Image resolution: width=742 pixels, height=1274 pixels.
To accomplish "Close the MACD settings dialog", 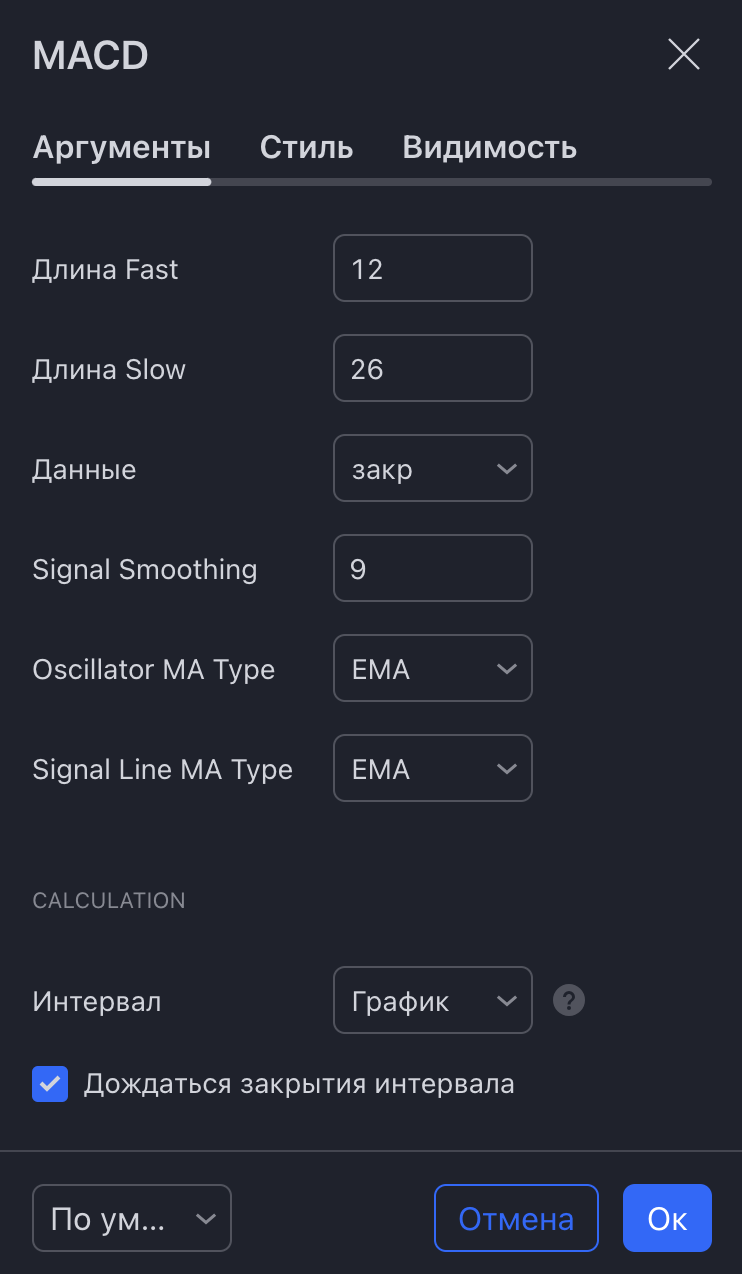I will 684,55.
